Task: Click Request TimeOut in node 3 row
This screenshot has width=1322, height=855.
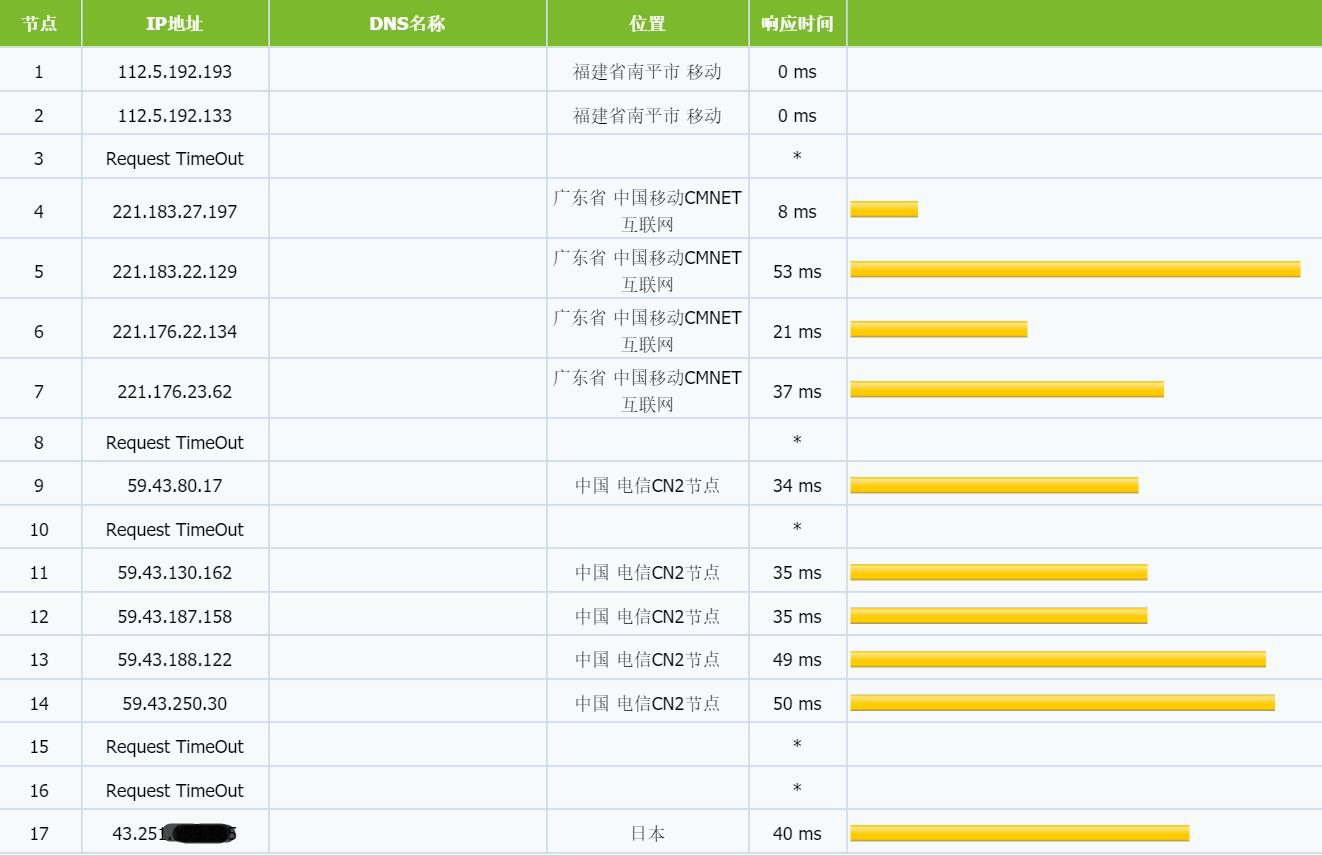Action: click(175, 159)
